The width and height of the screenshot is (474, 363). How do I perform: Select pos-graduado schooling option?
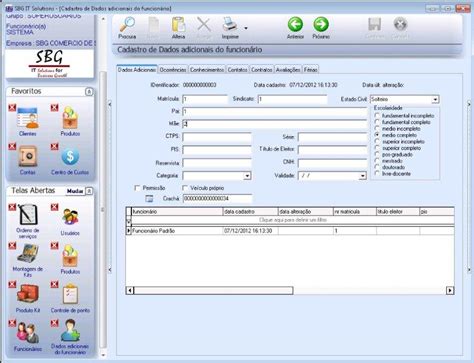(x=377, y=154)
